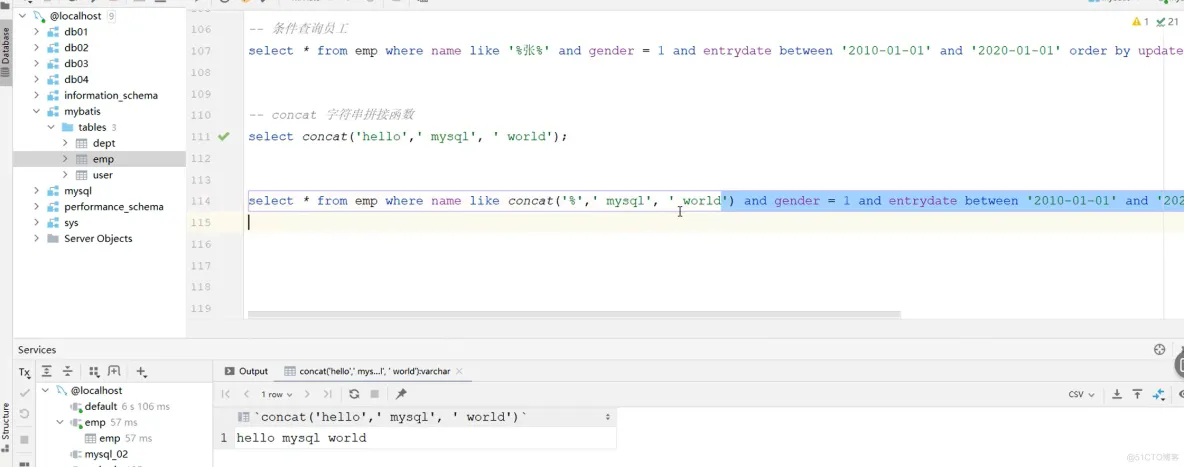This screenshot has width=1184, height=467.
Task: Select the db04 schema in tree
Action: pyautogui.click(x=76, y=79)
